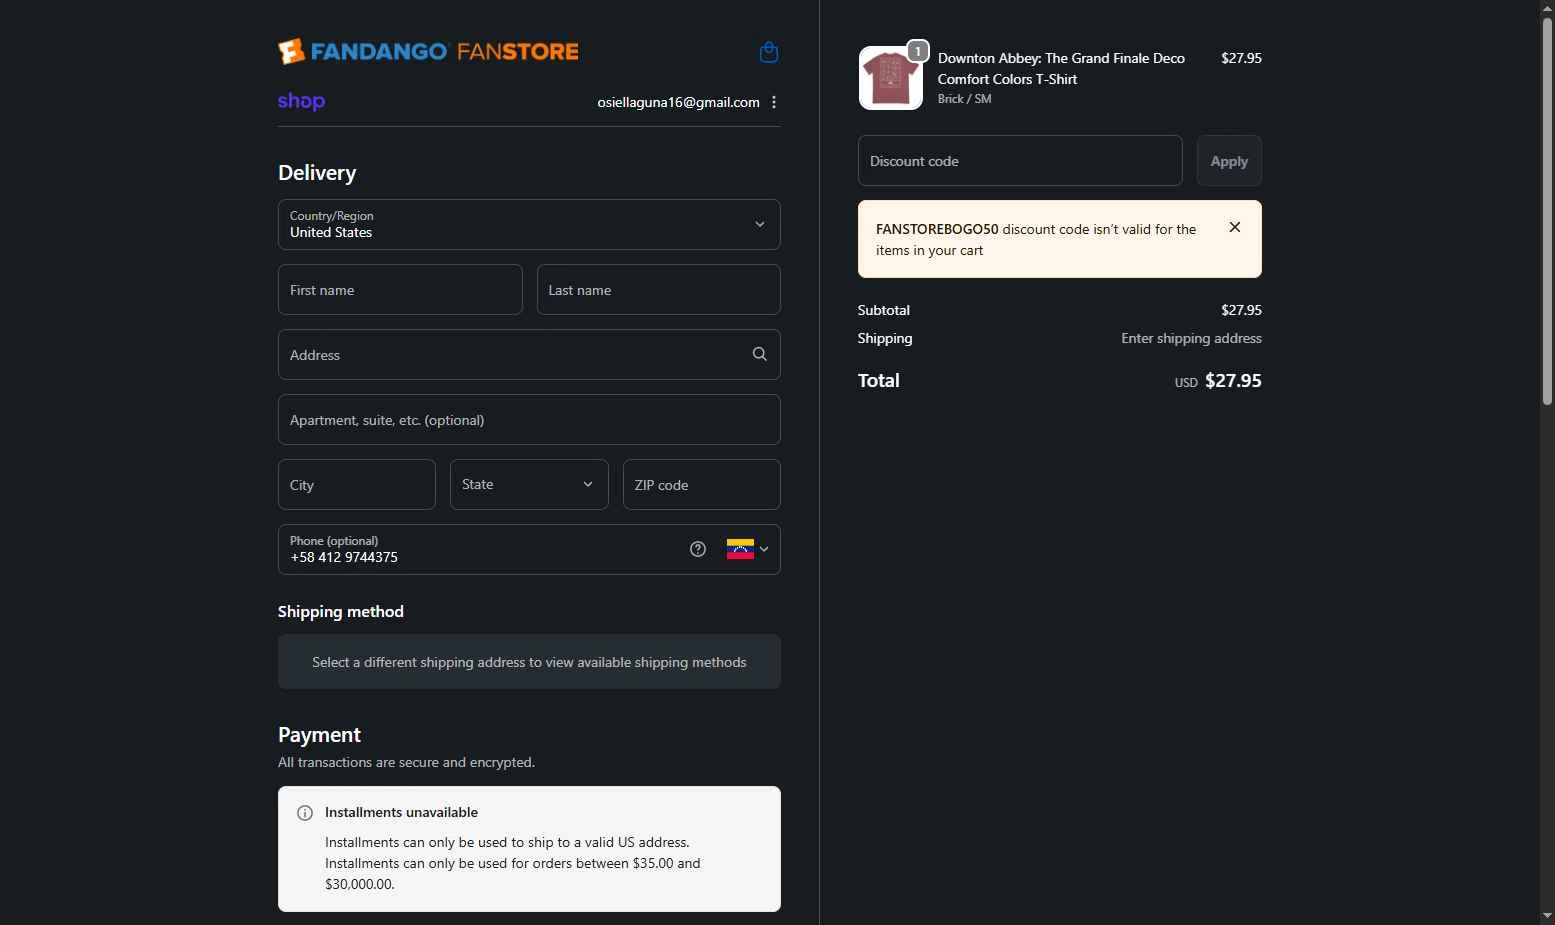This screenshot has width=1555, height=925.
Task: Click into the Address field
Action: pos(529,354)
